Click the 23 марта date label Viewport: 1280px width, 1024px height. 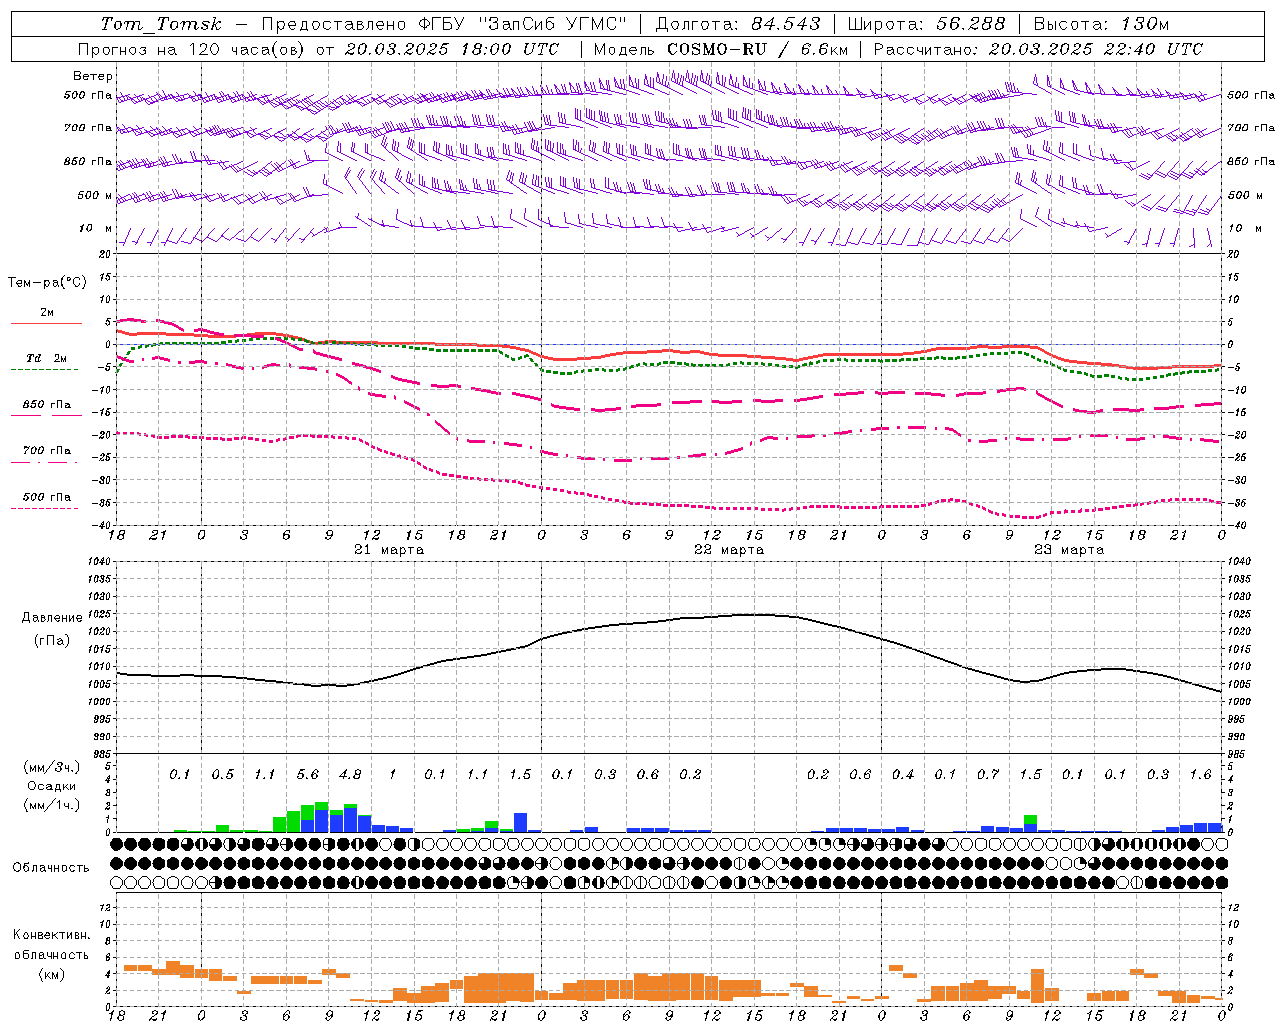[x=1069, y=550]
